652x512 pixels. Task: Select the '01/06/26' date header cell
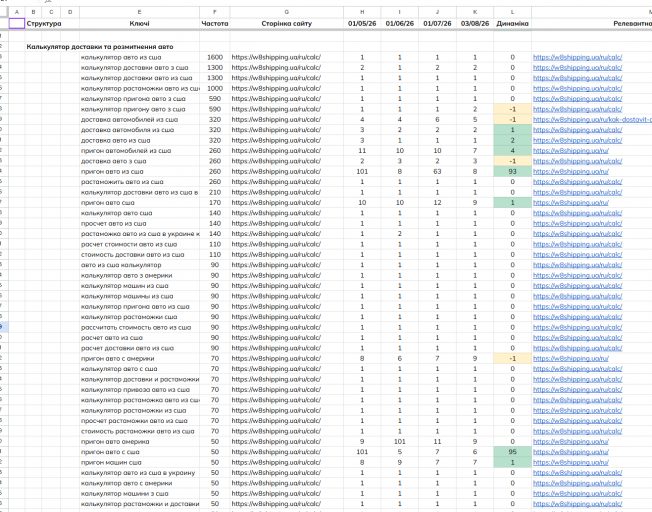(x=400, y=24)
